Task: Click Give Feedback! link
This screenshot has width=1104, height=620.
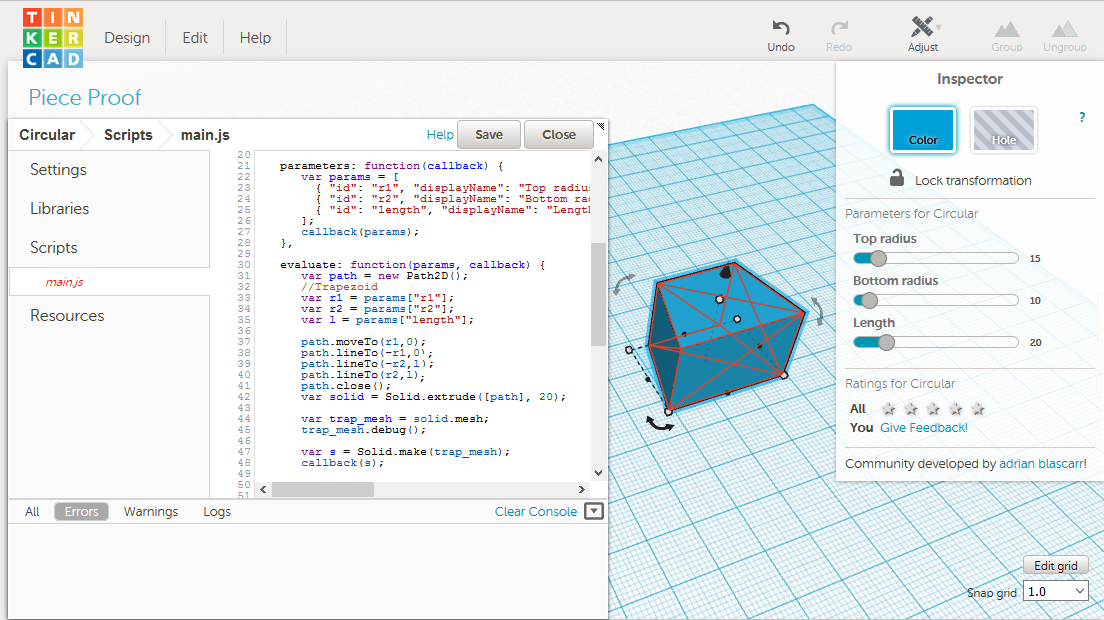Action: (x=924, y=427)
